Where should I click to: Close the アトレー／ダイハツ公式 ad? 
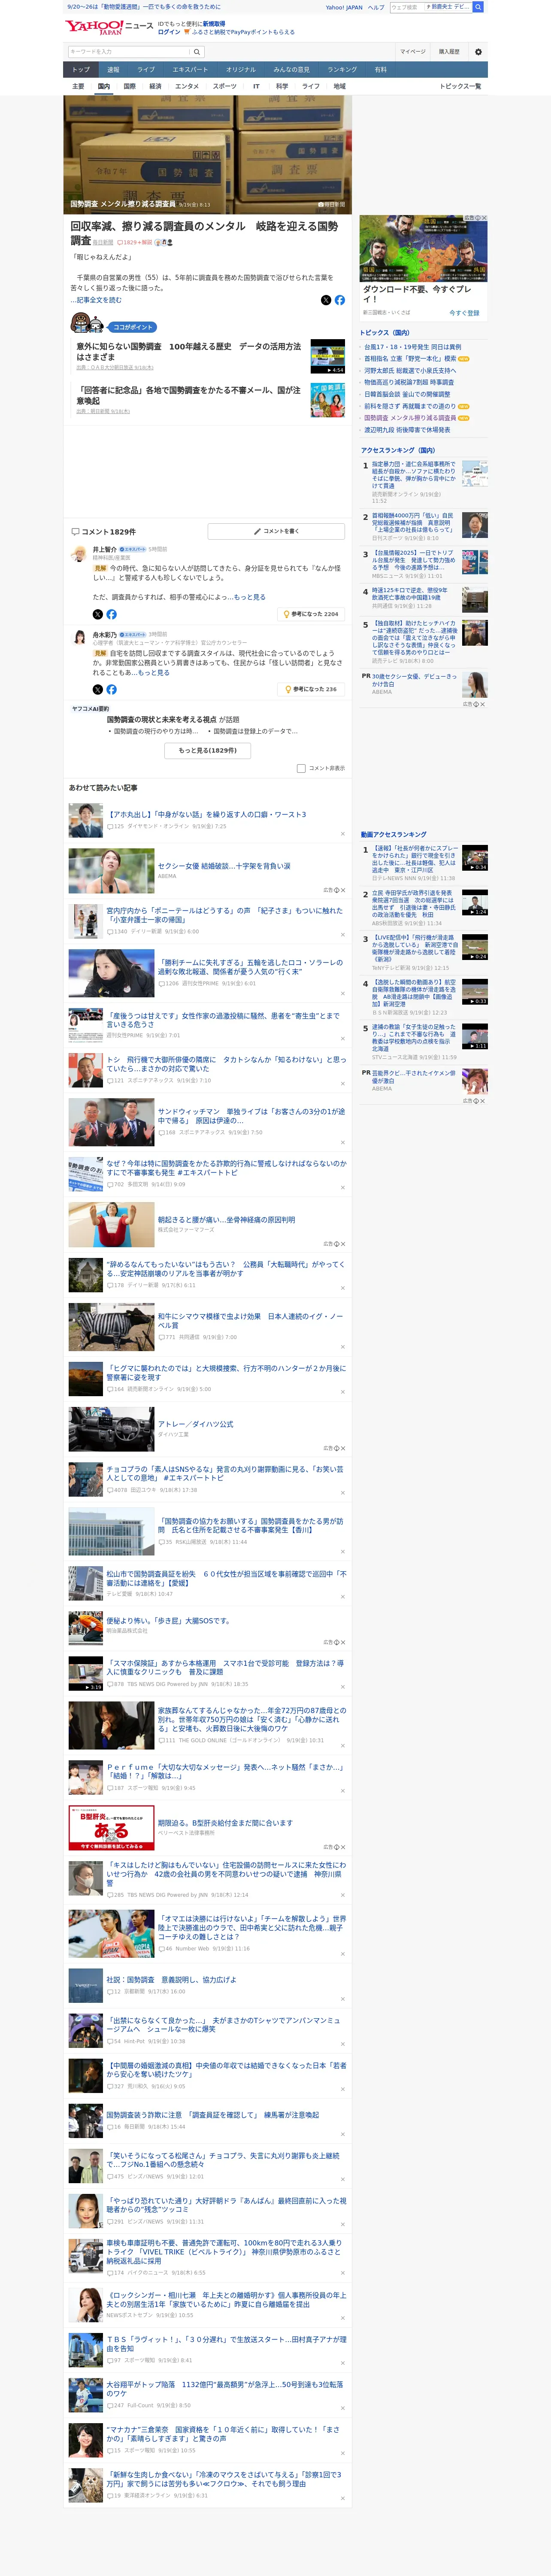click(342, 1448)
